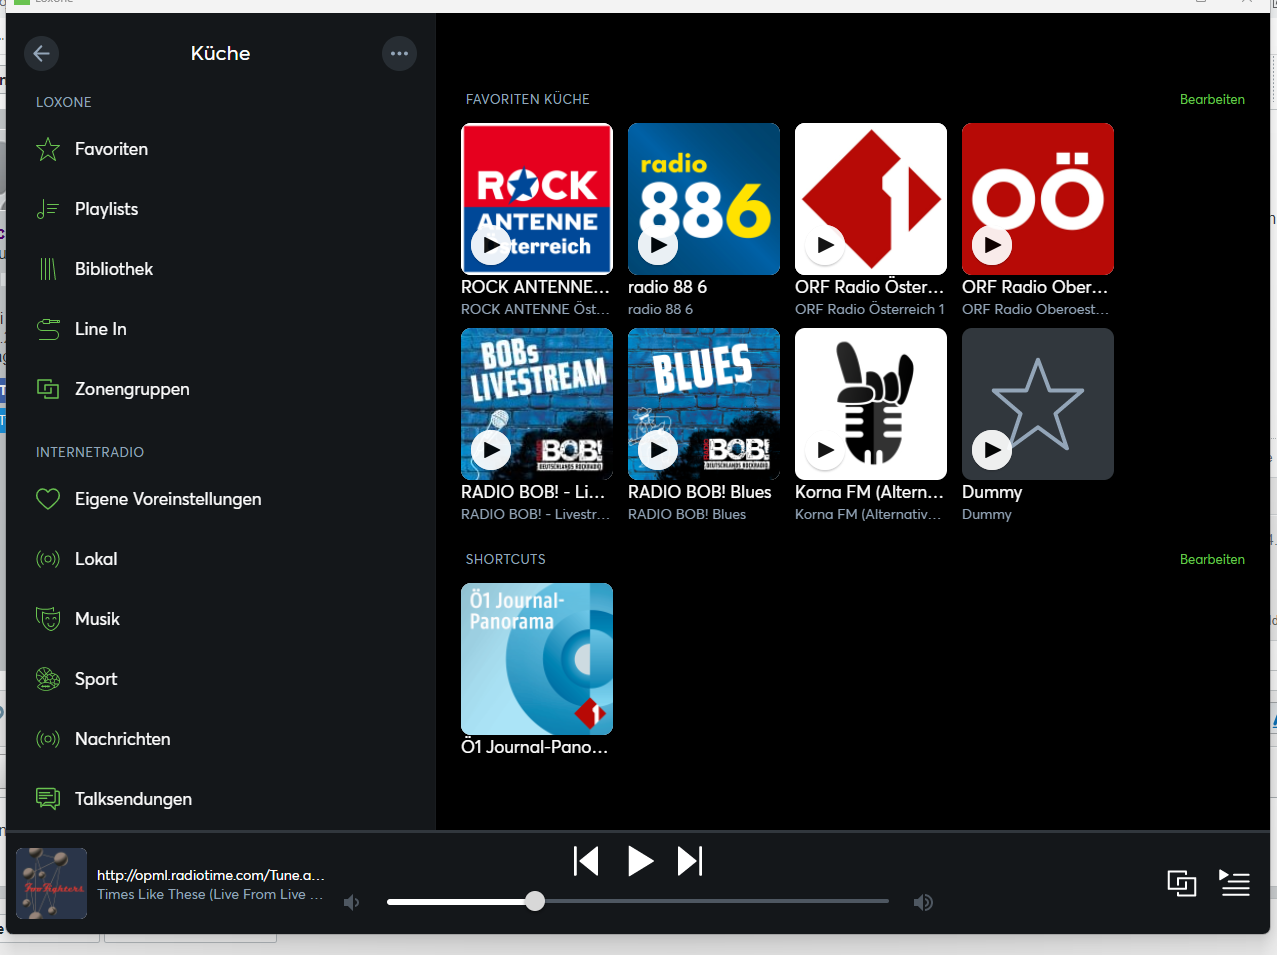Viewport: 1277px width, 955px height.
Task: Click the 'Ö1 Journal-Pano…' shortcut label
Action: click(x=534, y=747)
